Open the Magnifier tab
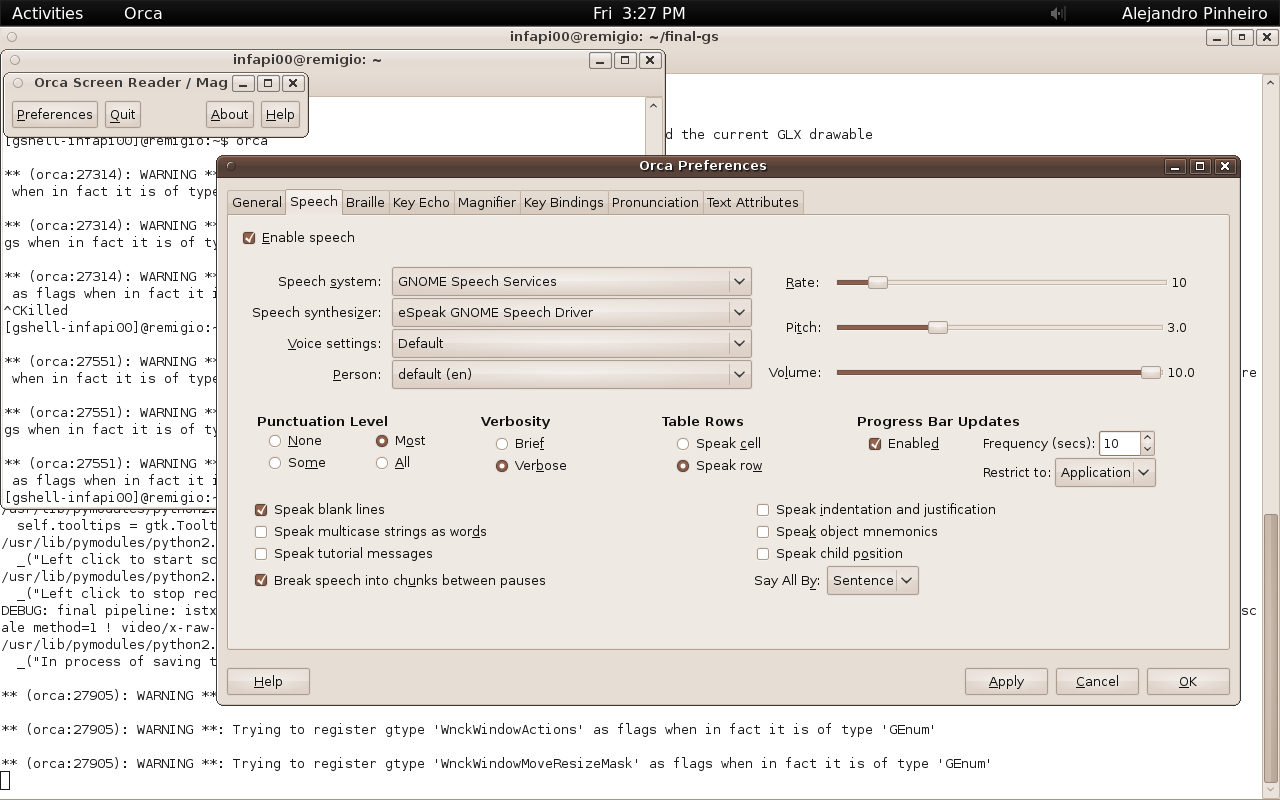Image resolution: width=1280 pixels, height=800 pixels. (x=486, y=202)
